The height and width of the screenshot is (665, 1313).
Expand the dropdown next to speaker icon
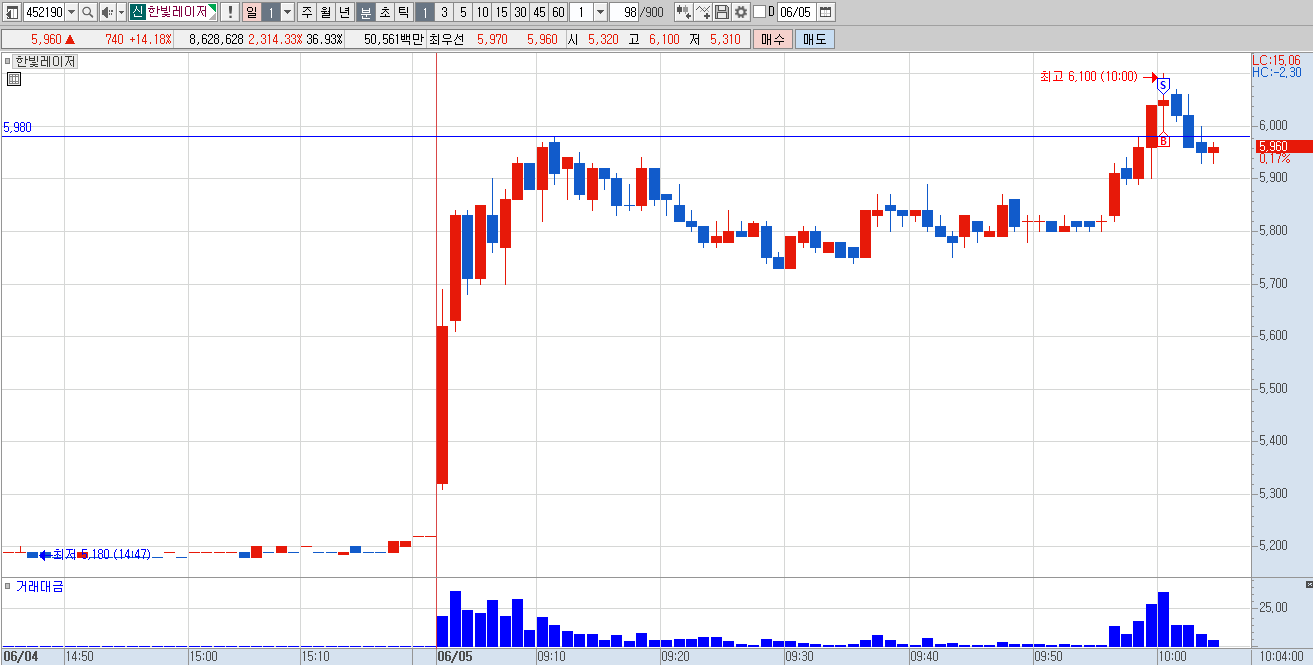[121, 12]
